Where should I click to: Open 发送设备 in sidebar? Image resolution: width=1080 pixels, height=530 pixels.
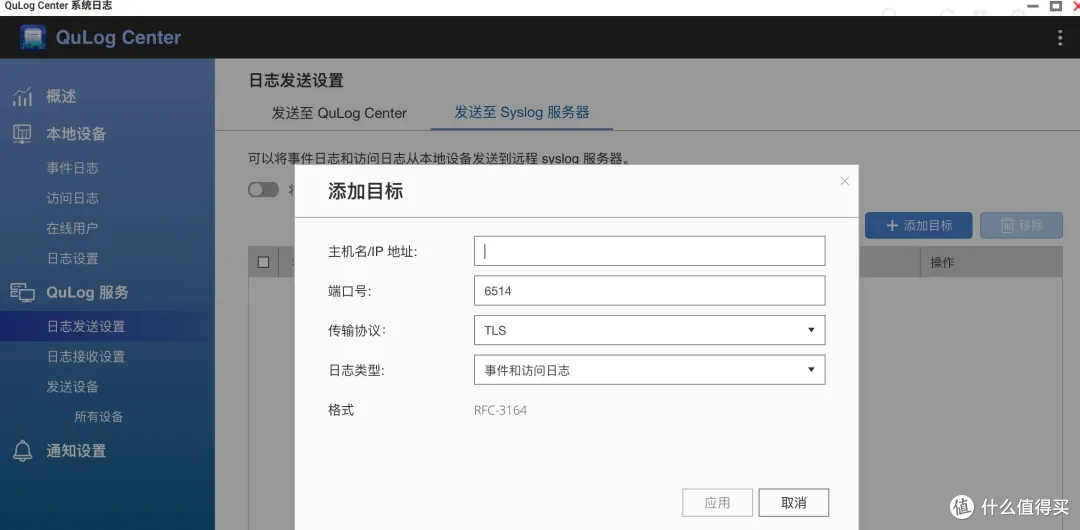click(72, 387)
